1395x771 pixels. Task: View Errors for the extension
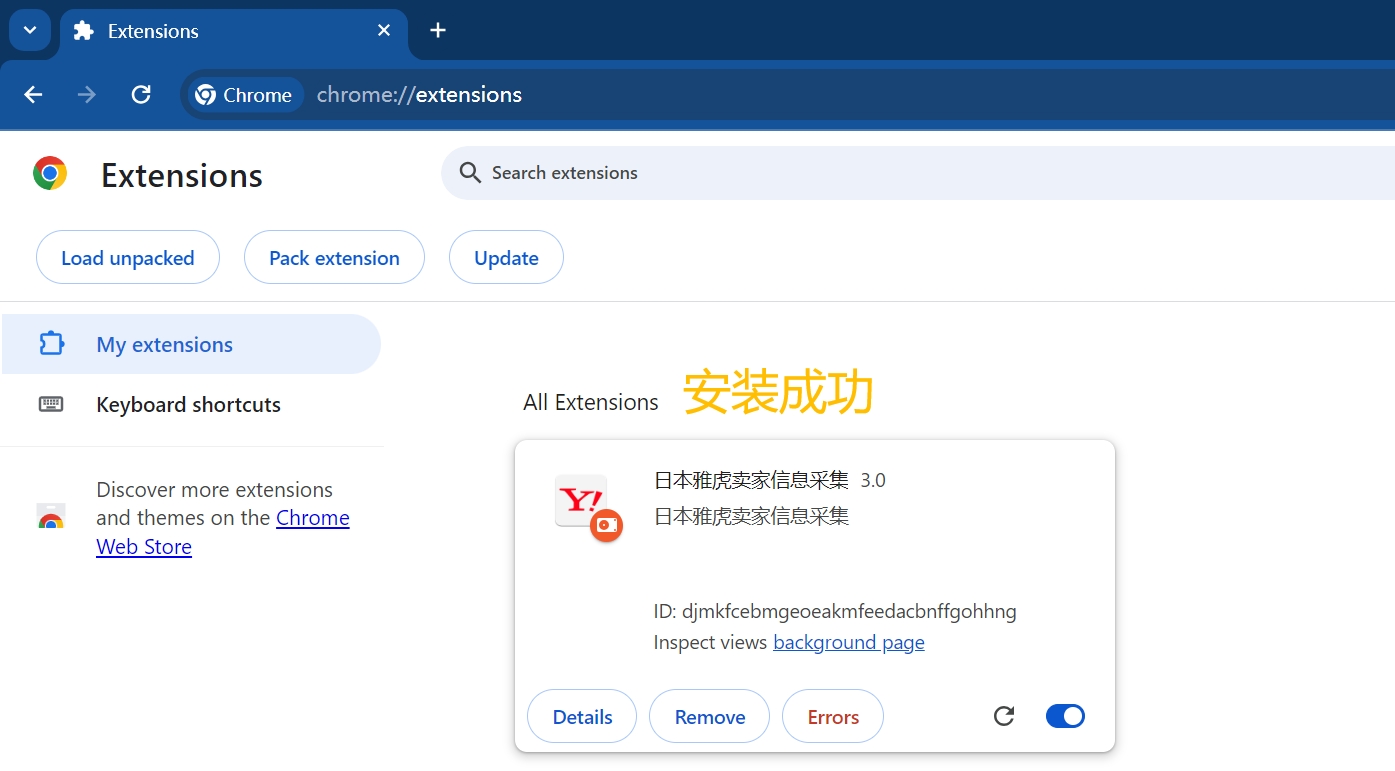point(833,716)
